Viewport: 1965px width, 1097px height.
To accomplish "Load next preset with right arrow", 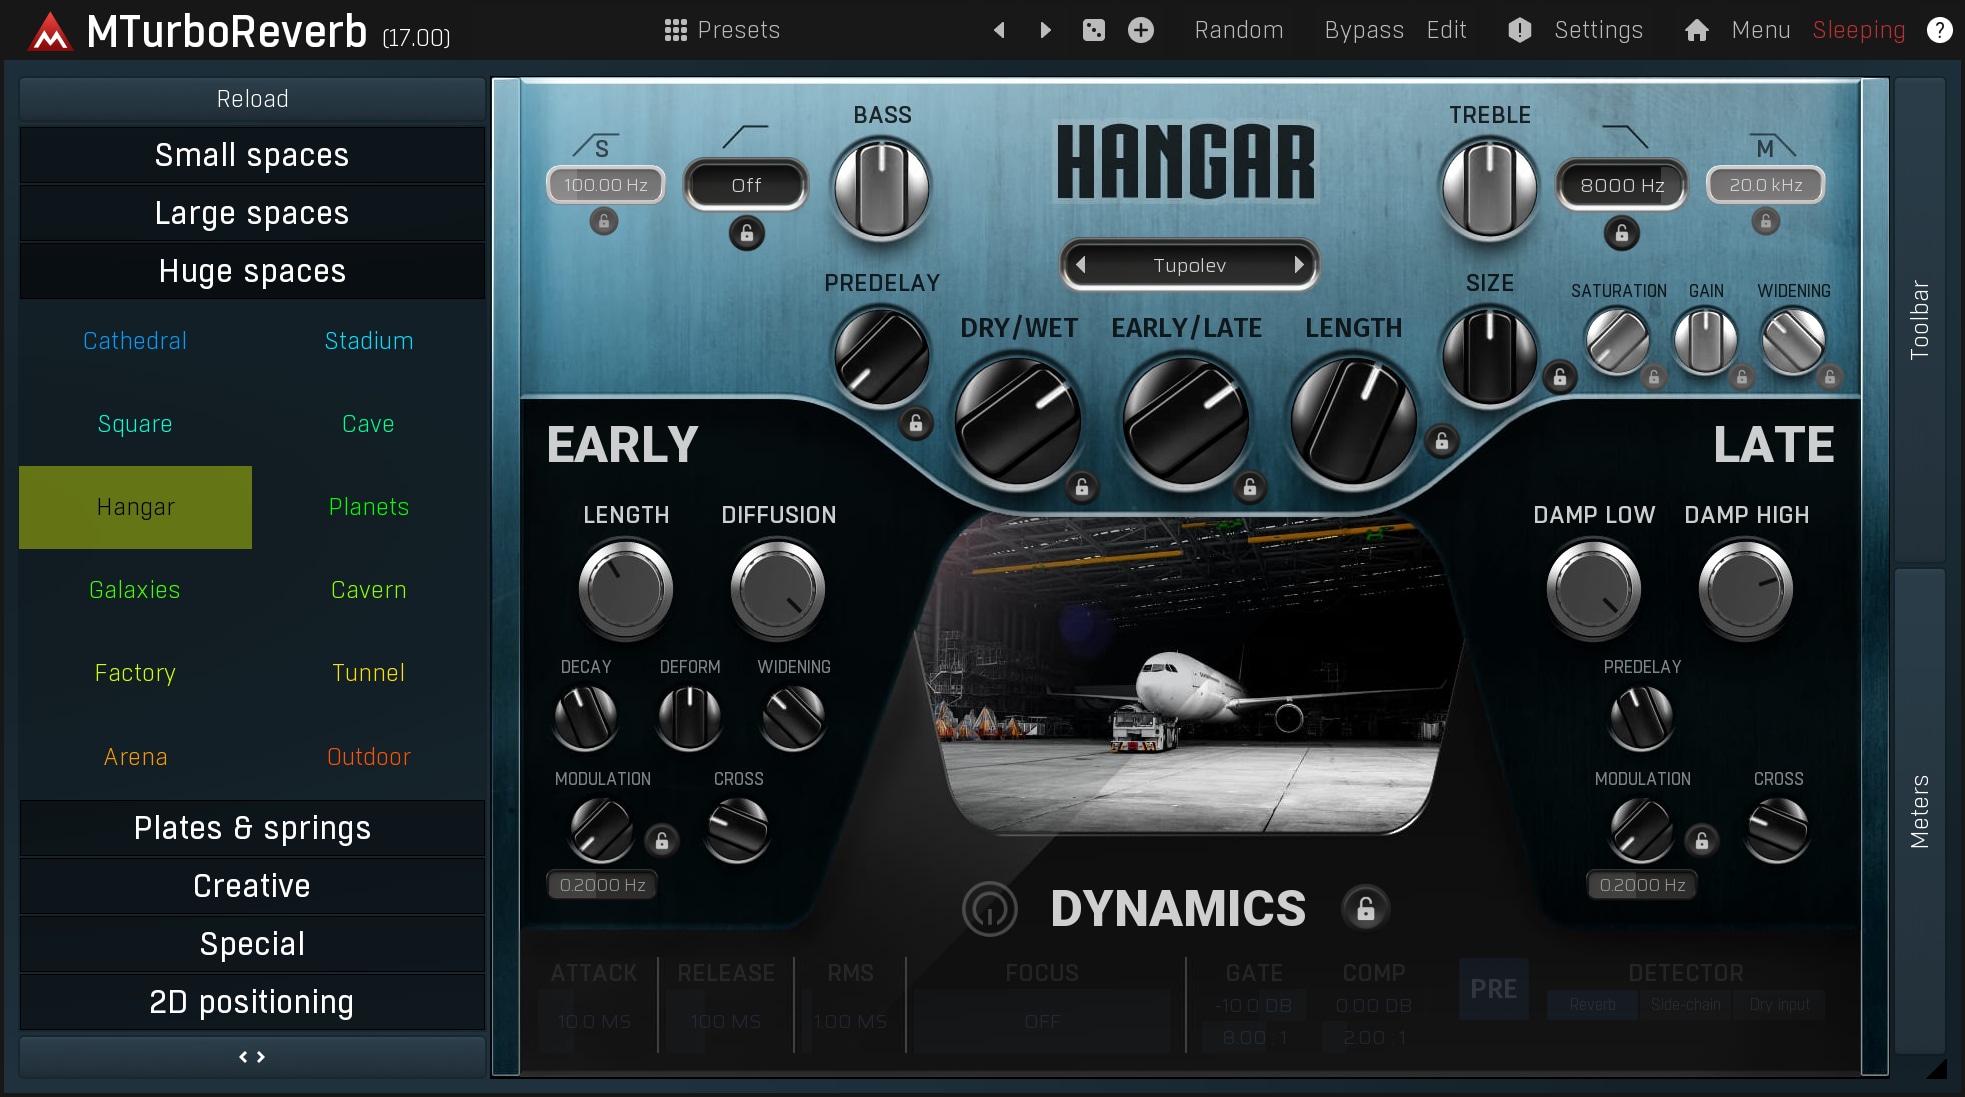I will pyautogui.click(x=1045, y=30).
